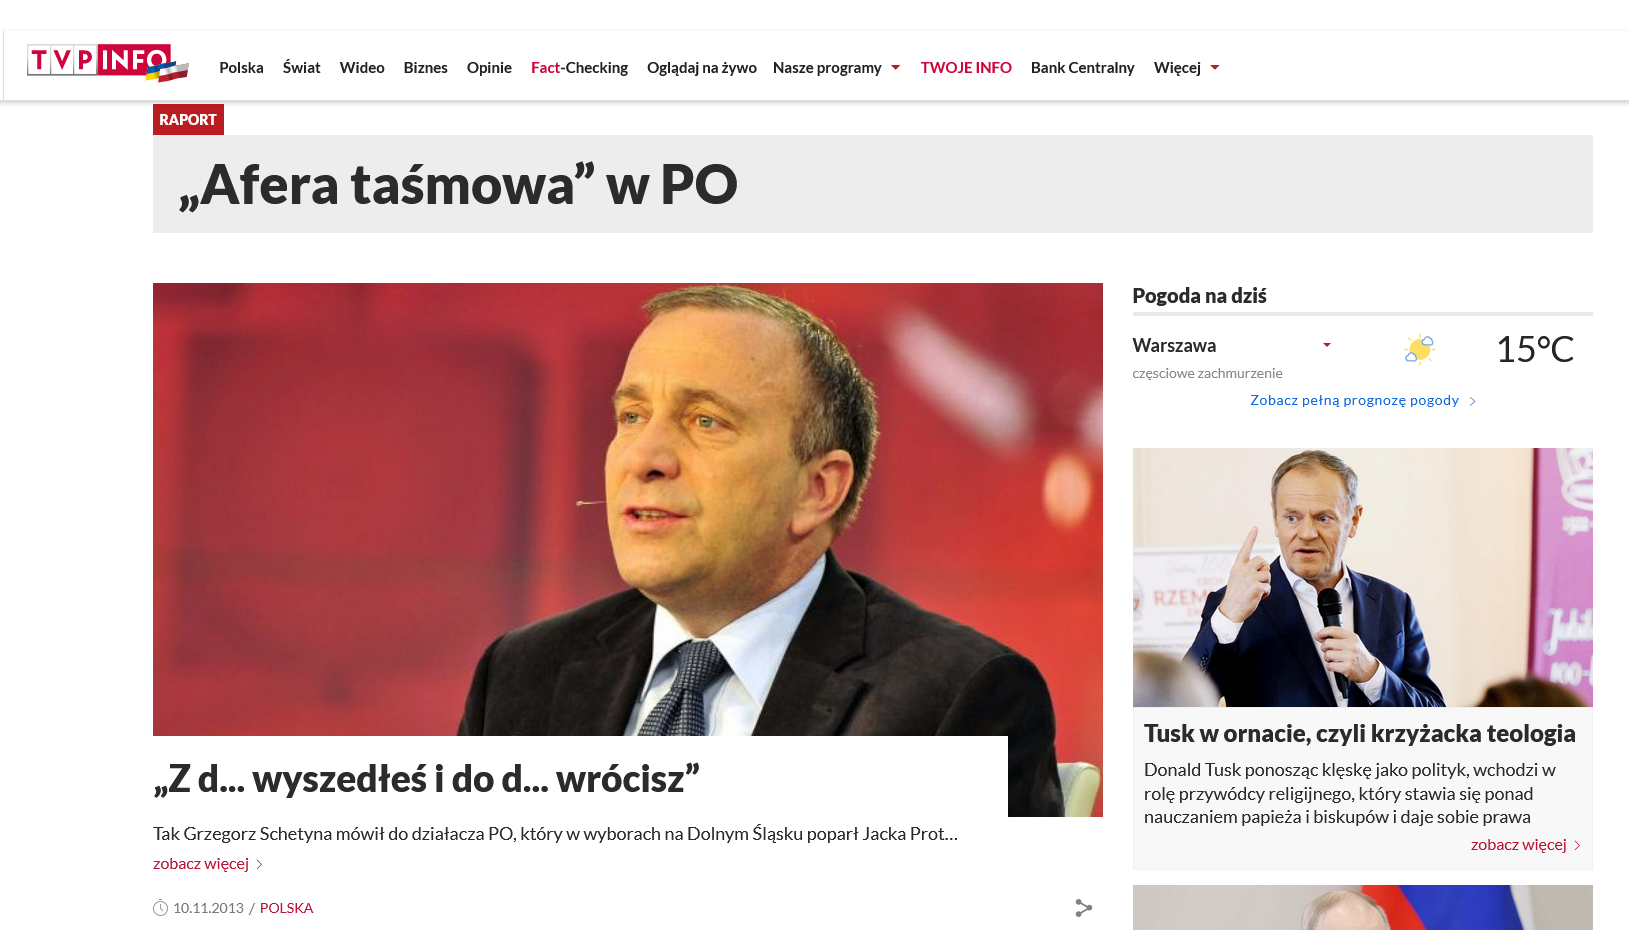Open the Warszawa city selector dropdown
This screenshot has width=1629, height=930.
[x=1327, y=345]
